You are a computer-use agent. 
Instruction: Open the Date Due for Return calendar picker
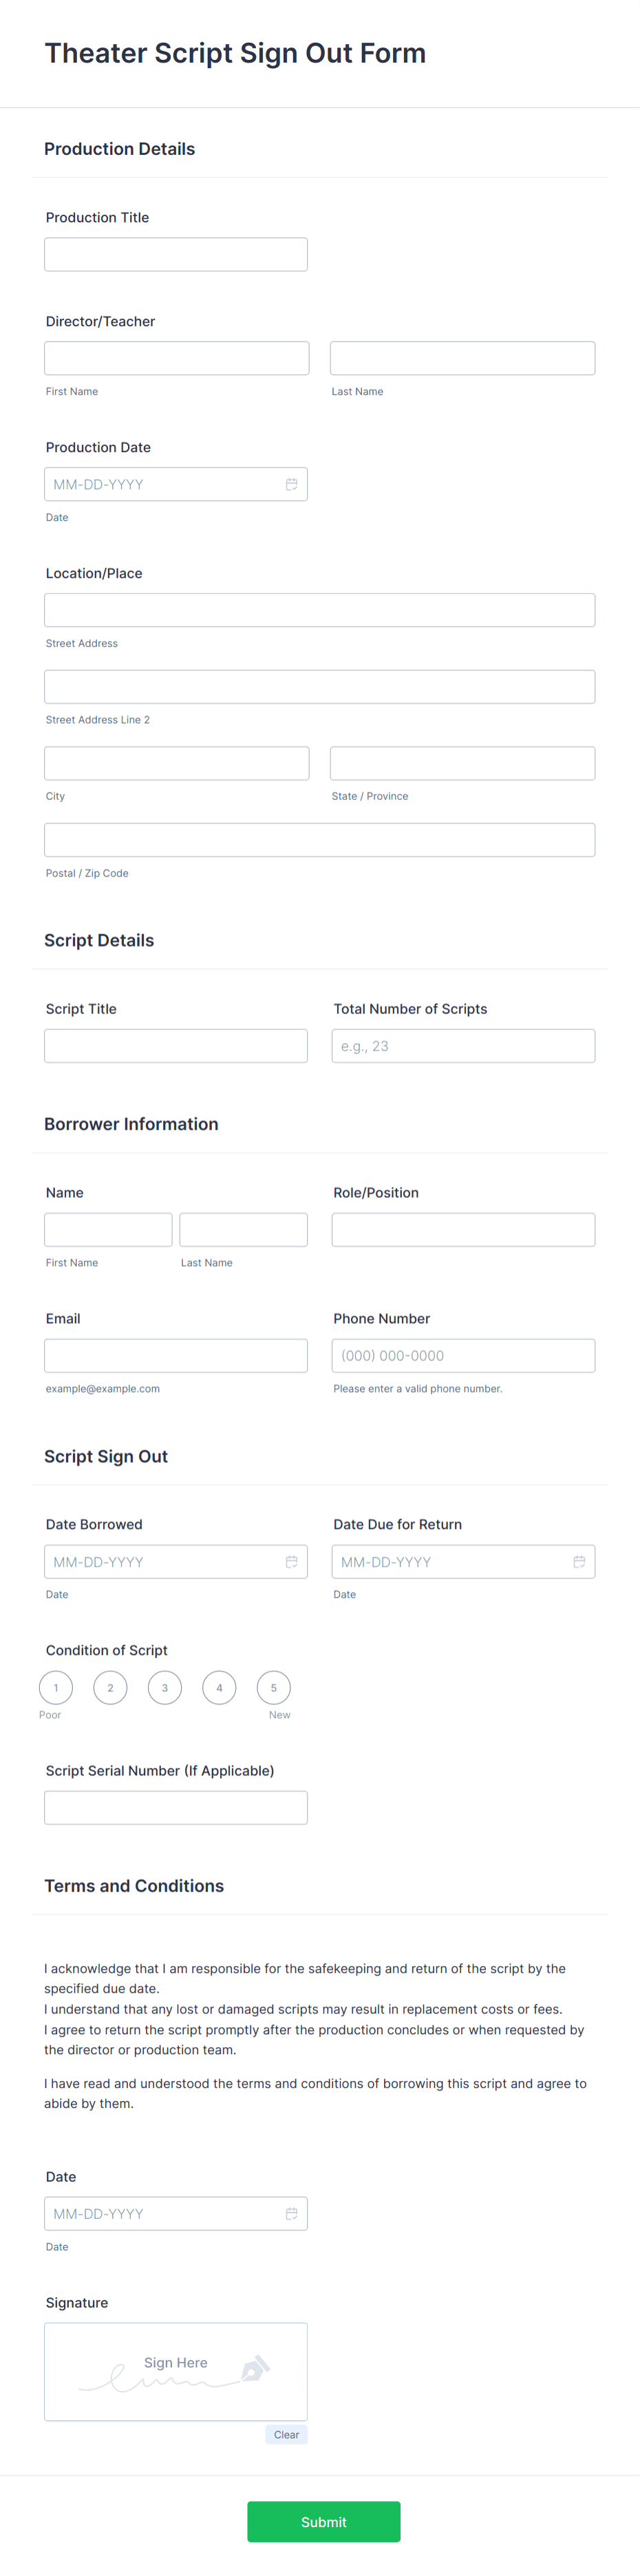[578, 1561]
